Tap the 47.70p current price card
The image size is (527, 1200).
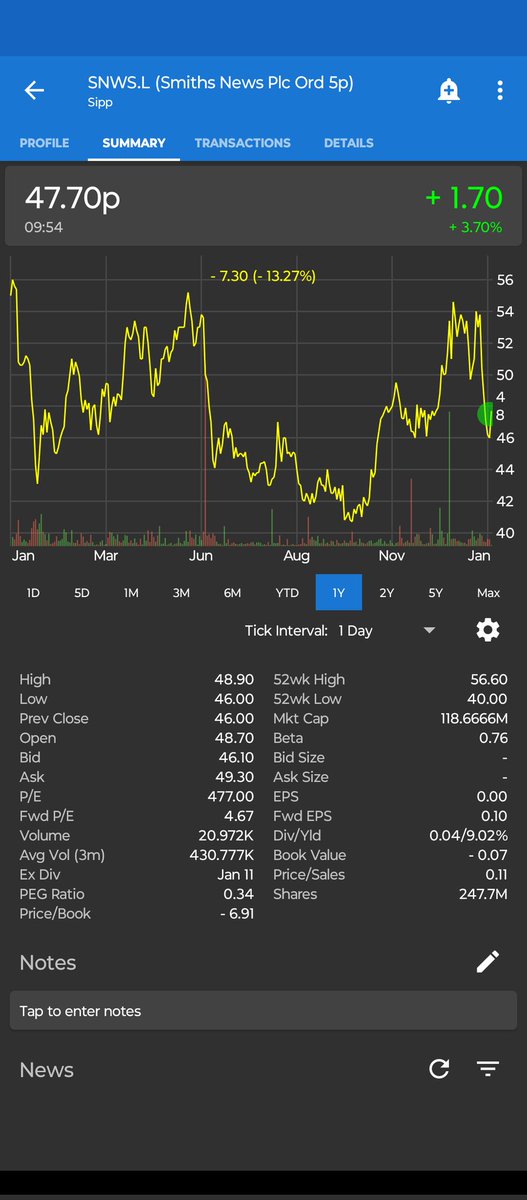(x=263, y=206)
